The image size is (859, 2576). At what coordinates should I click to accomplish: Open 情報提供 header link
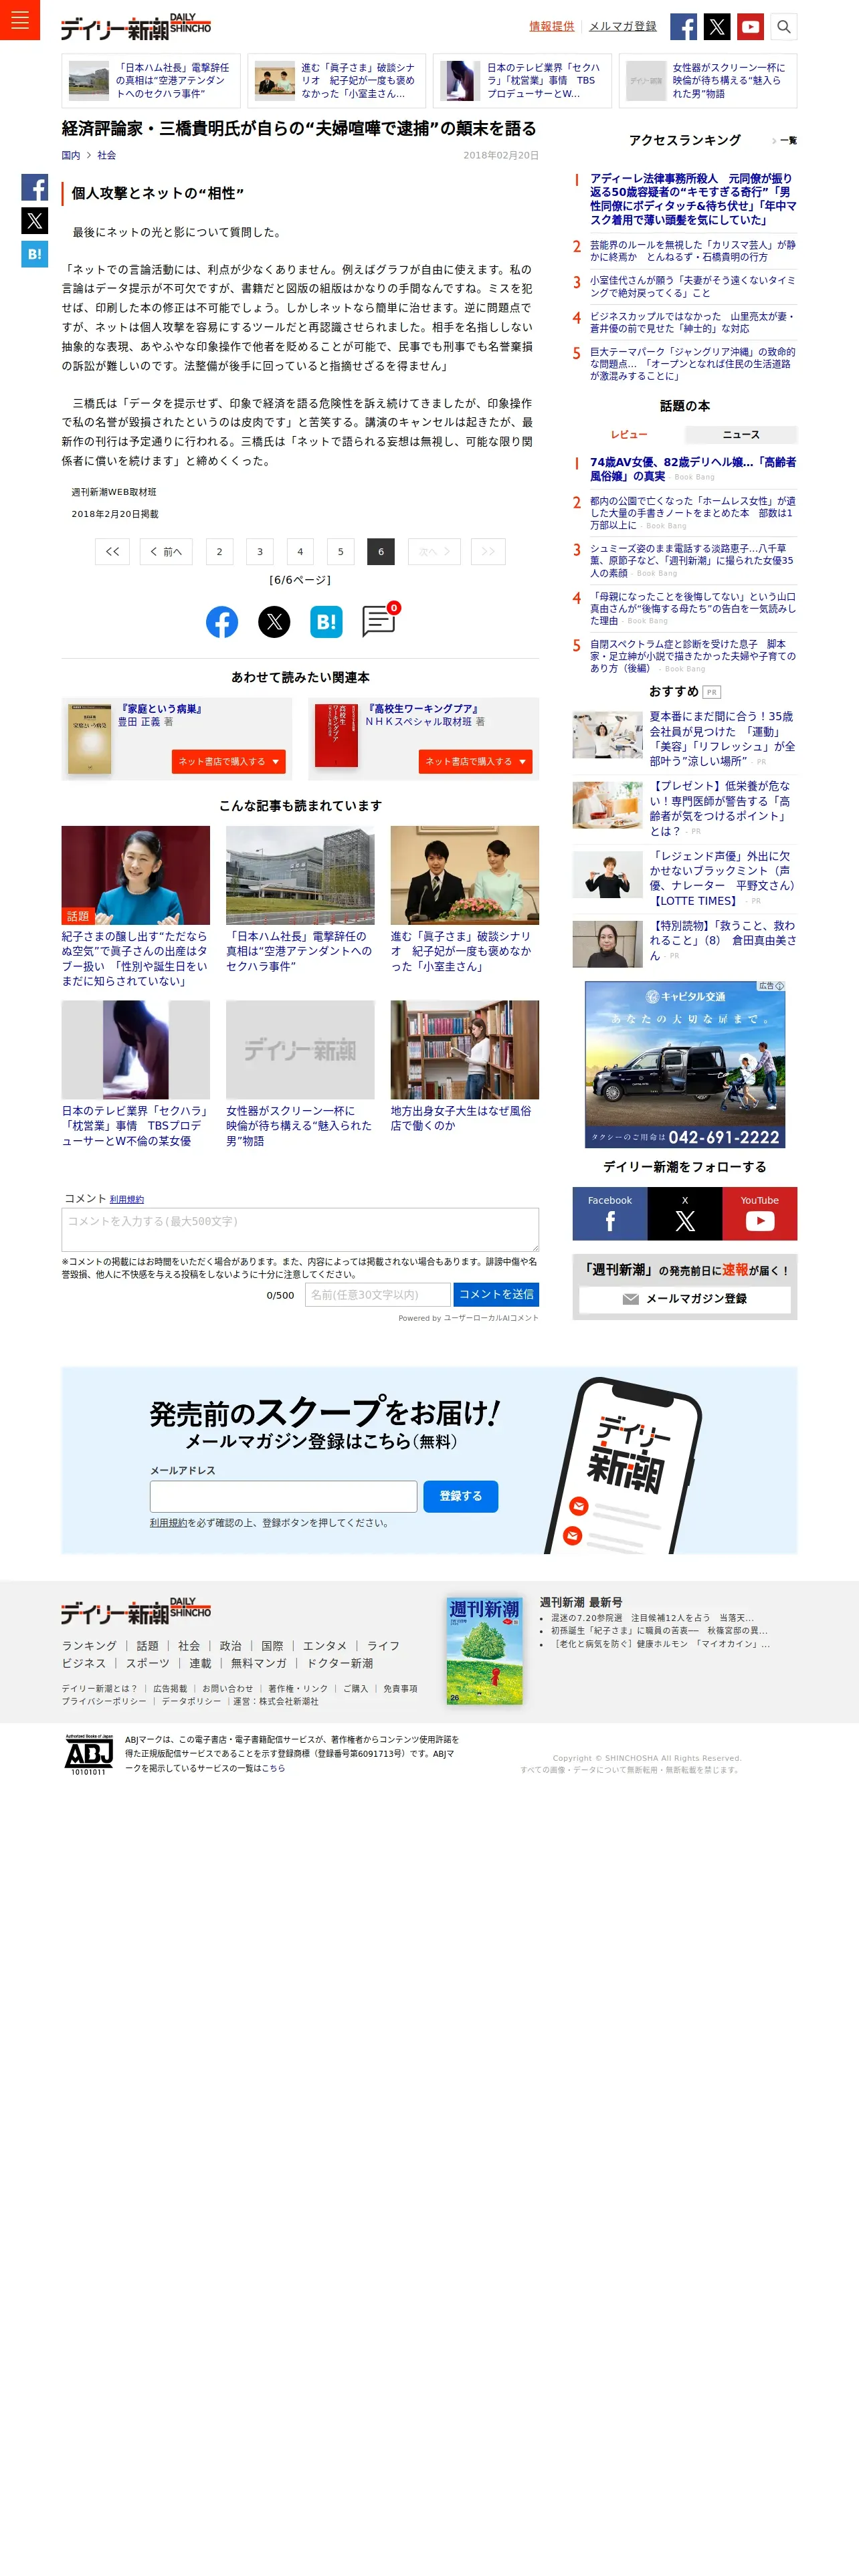click(552, 26)
